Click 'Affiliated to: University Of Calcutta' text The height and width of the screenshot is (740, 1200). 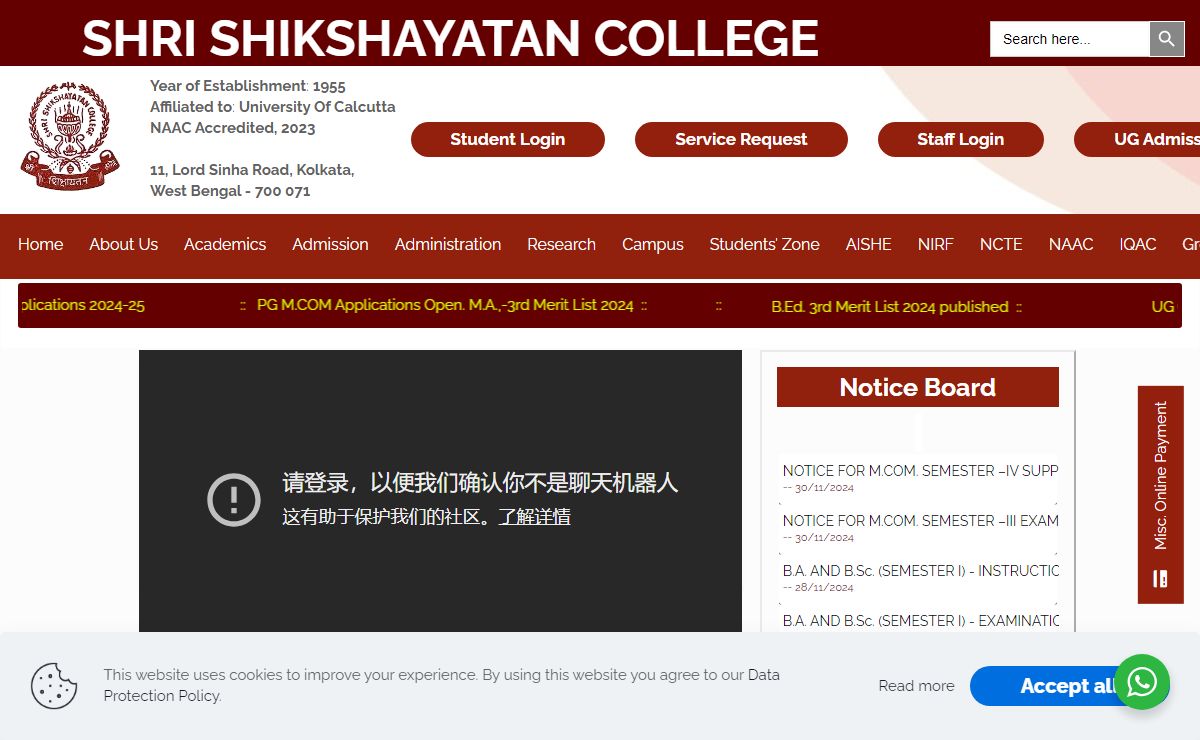click(273, 107)
